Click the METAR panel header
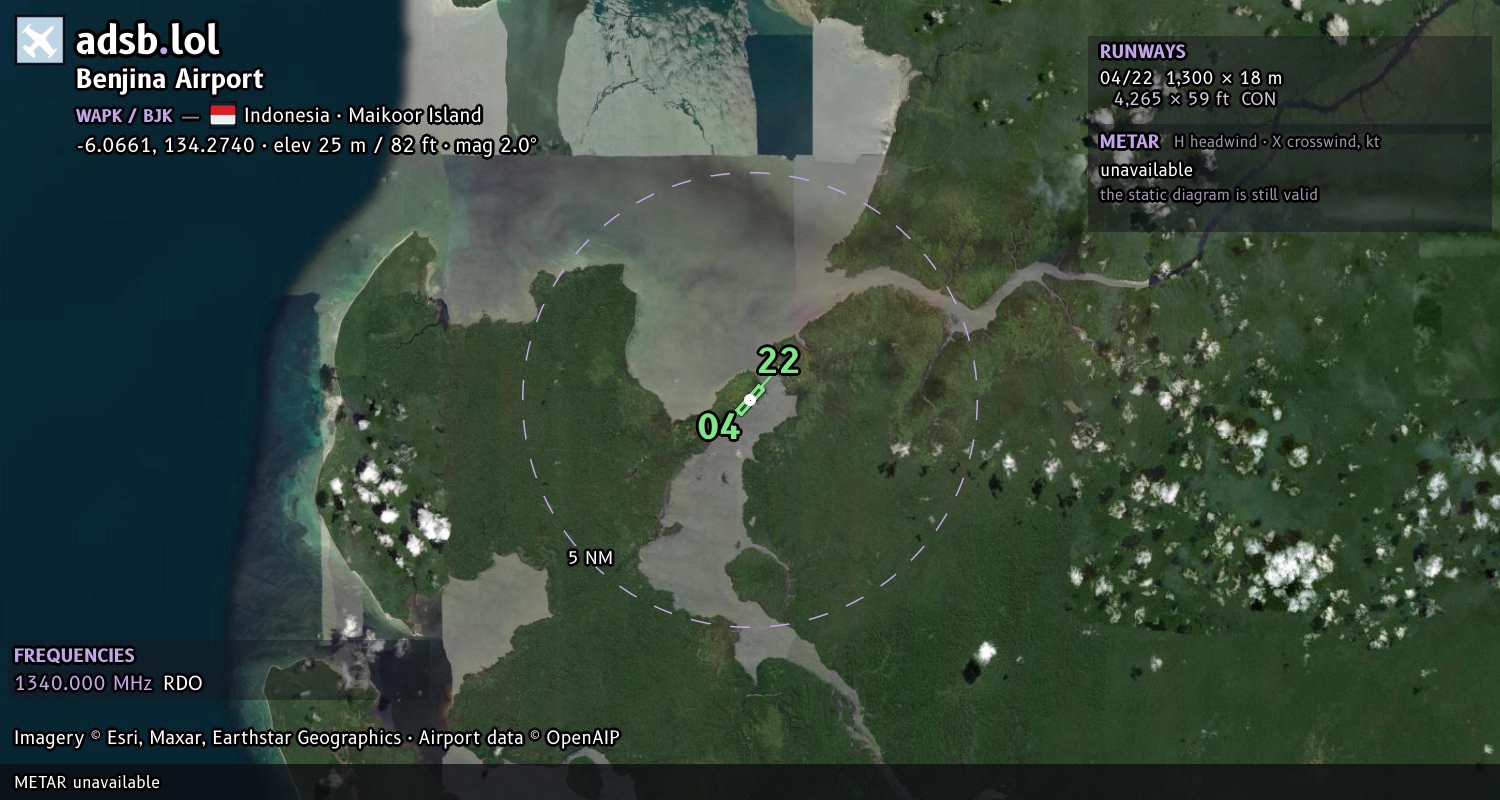Screen dimensions: 1500x800 [x=1129, y=142]
